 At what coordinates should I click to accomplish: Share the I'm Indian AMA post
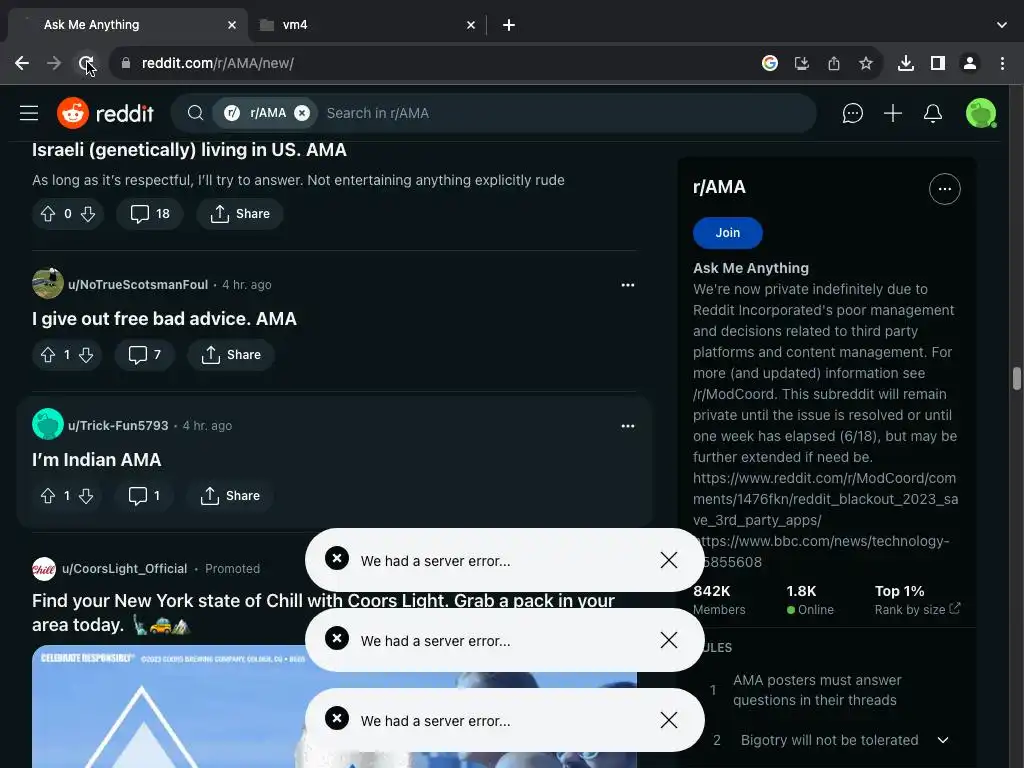(x=230, y=496)
